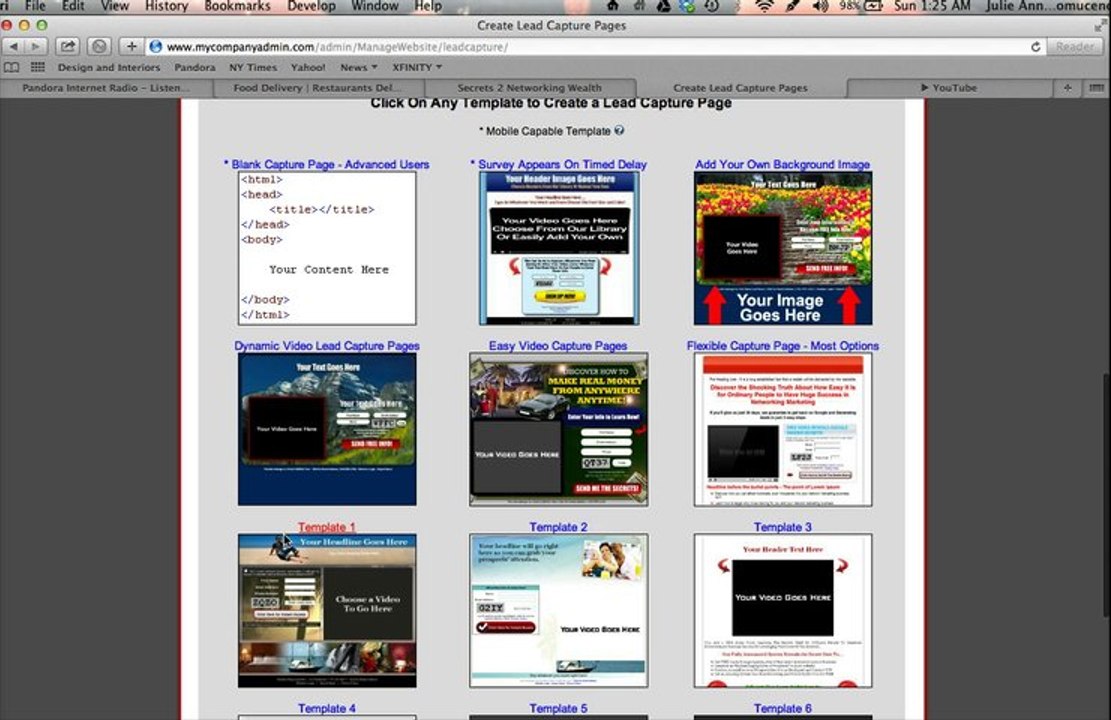This screenshot has height=720, width=1111.
Task: Click the menu bar clock Sun 1:25 AM
Action: point(932,6)
